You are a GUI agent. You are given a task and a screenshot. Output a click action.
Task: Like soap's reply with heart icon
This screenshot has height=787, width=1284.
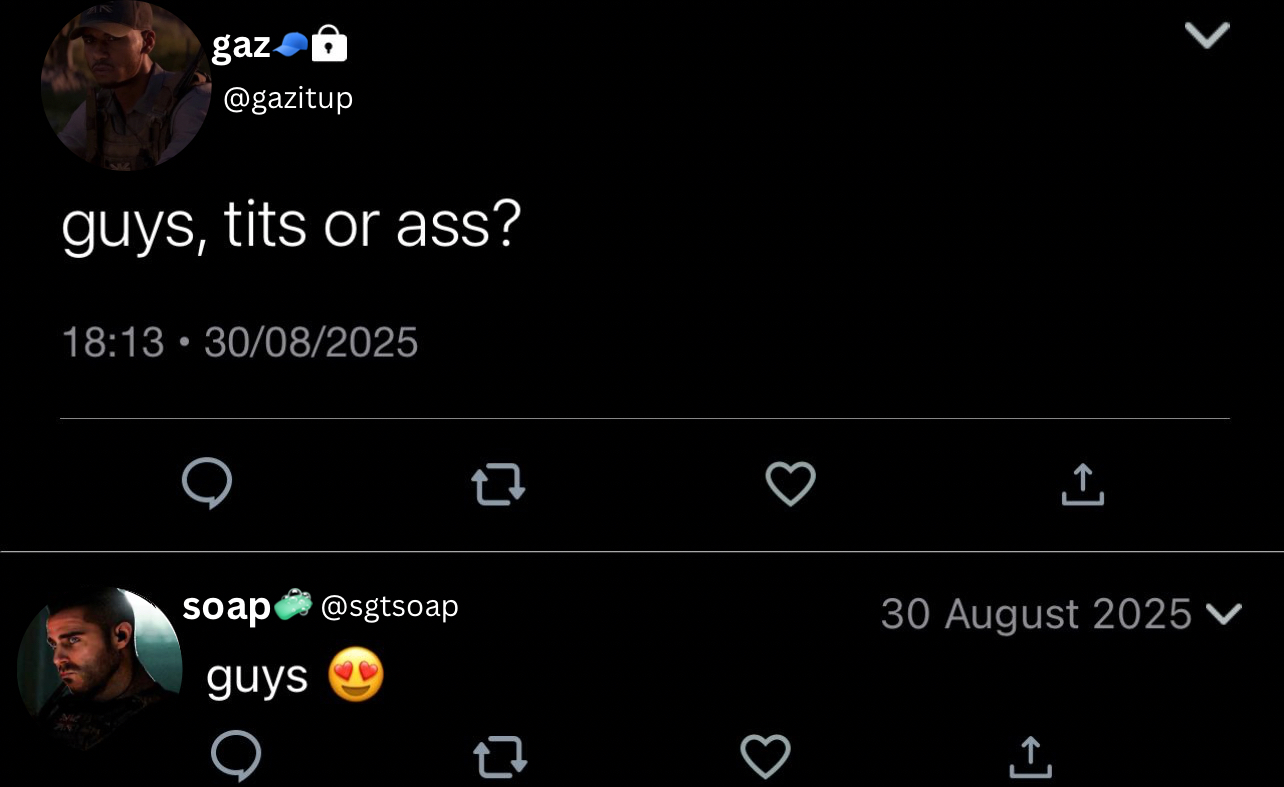[x=765, y=756]
